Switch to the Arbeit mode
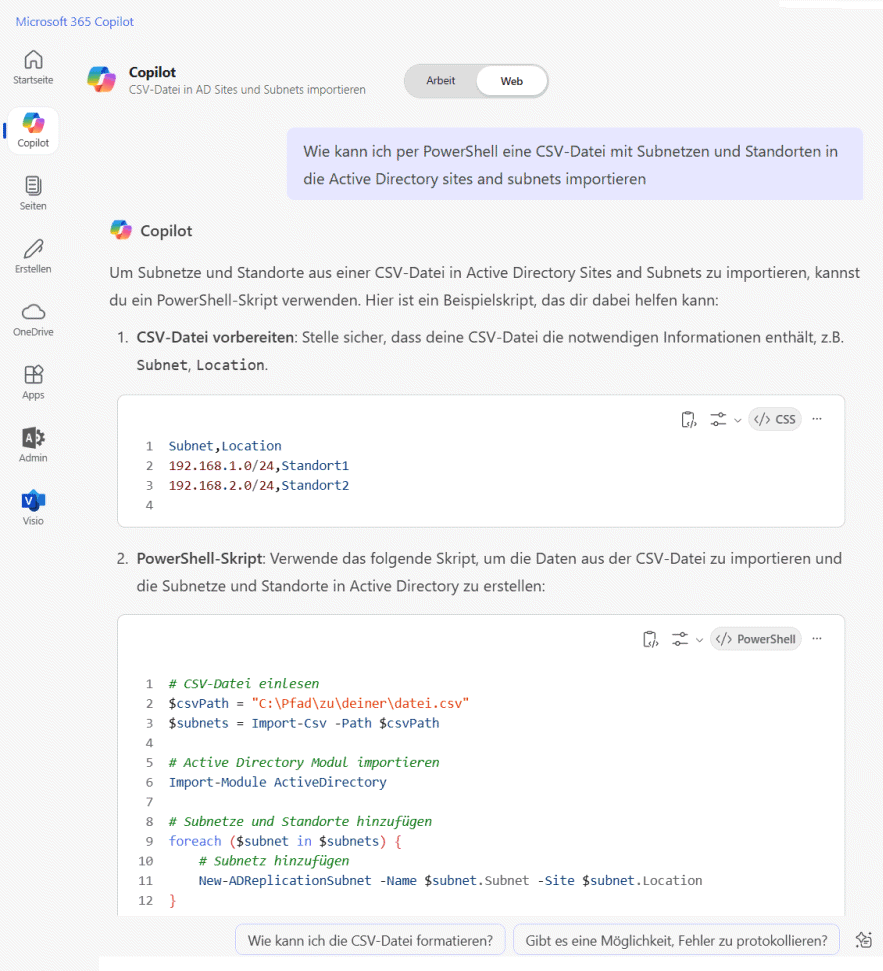Screen dimensions: 883x971 [440, 81]
